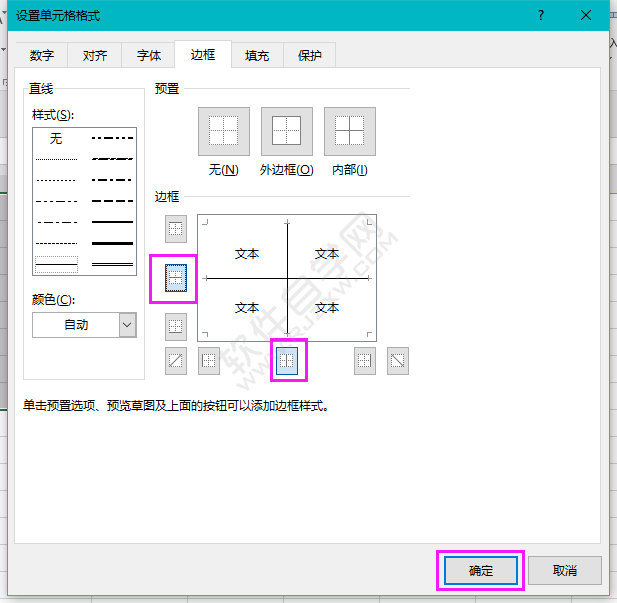Click the help question mark button

pos(541,15)
